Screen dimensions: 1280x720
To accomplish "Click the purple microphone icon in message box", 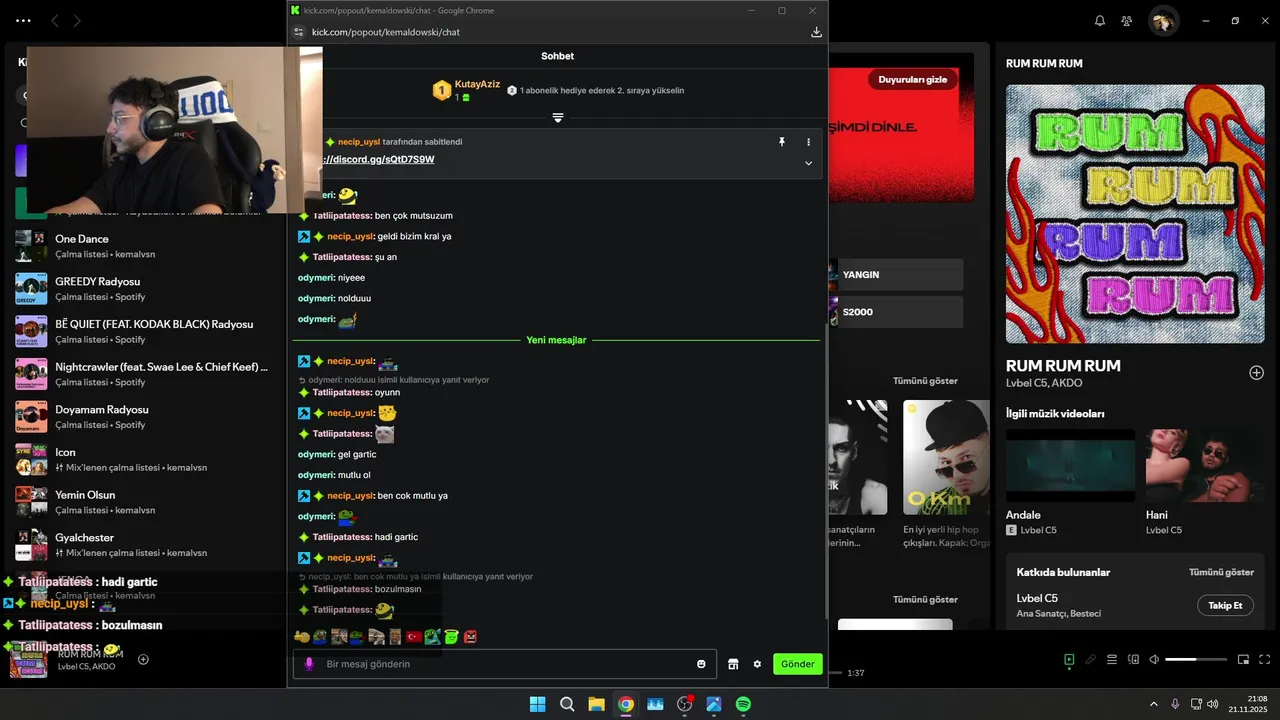I will click(309, 664).
